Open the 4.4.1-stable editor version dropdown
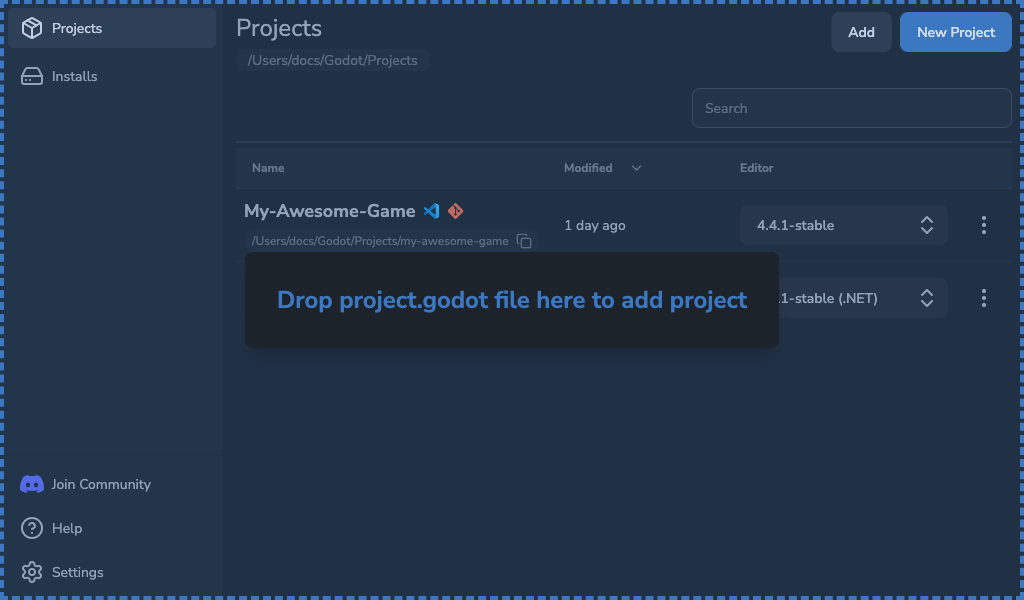This screenshot has height=600, width=1024. [843, 225]
